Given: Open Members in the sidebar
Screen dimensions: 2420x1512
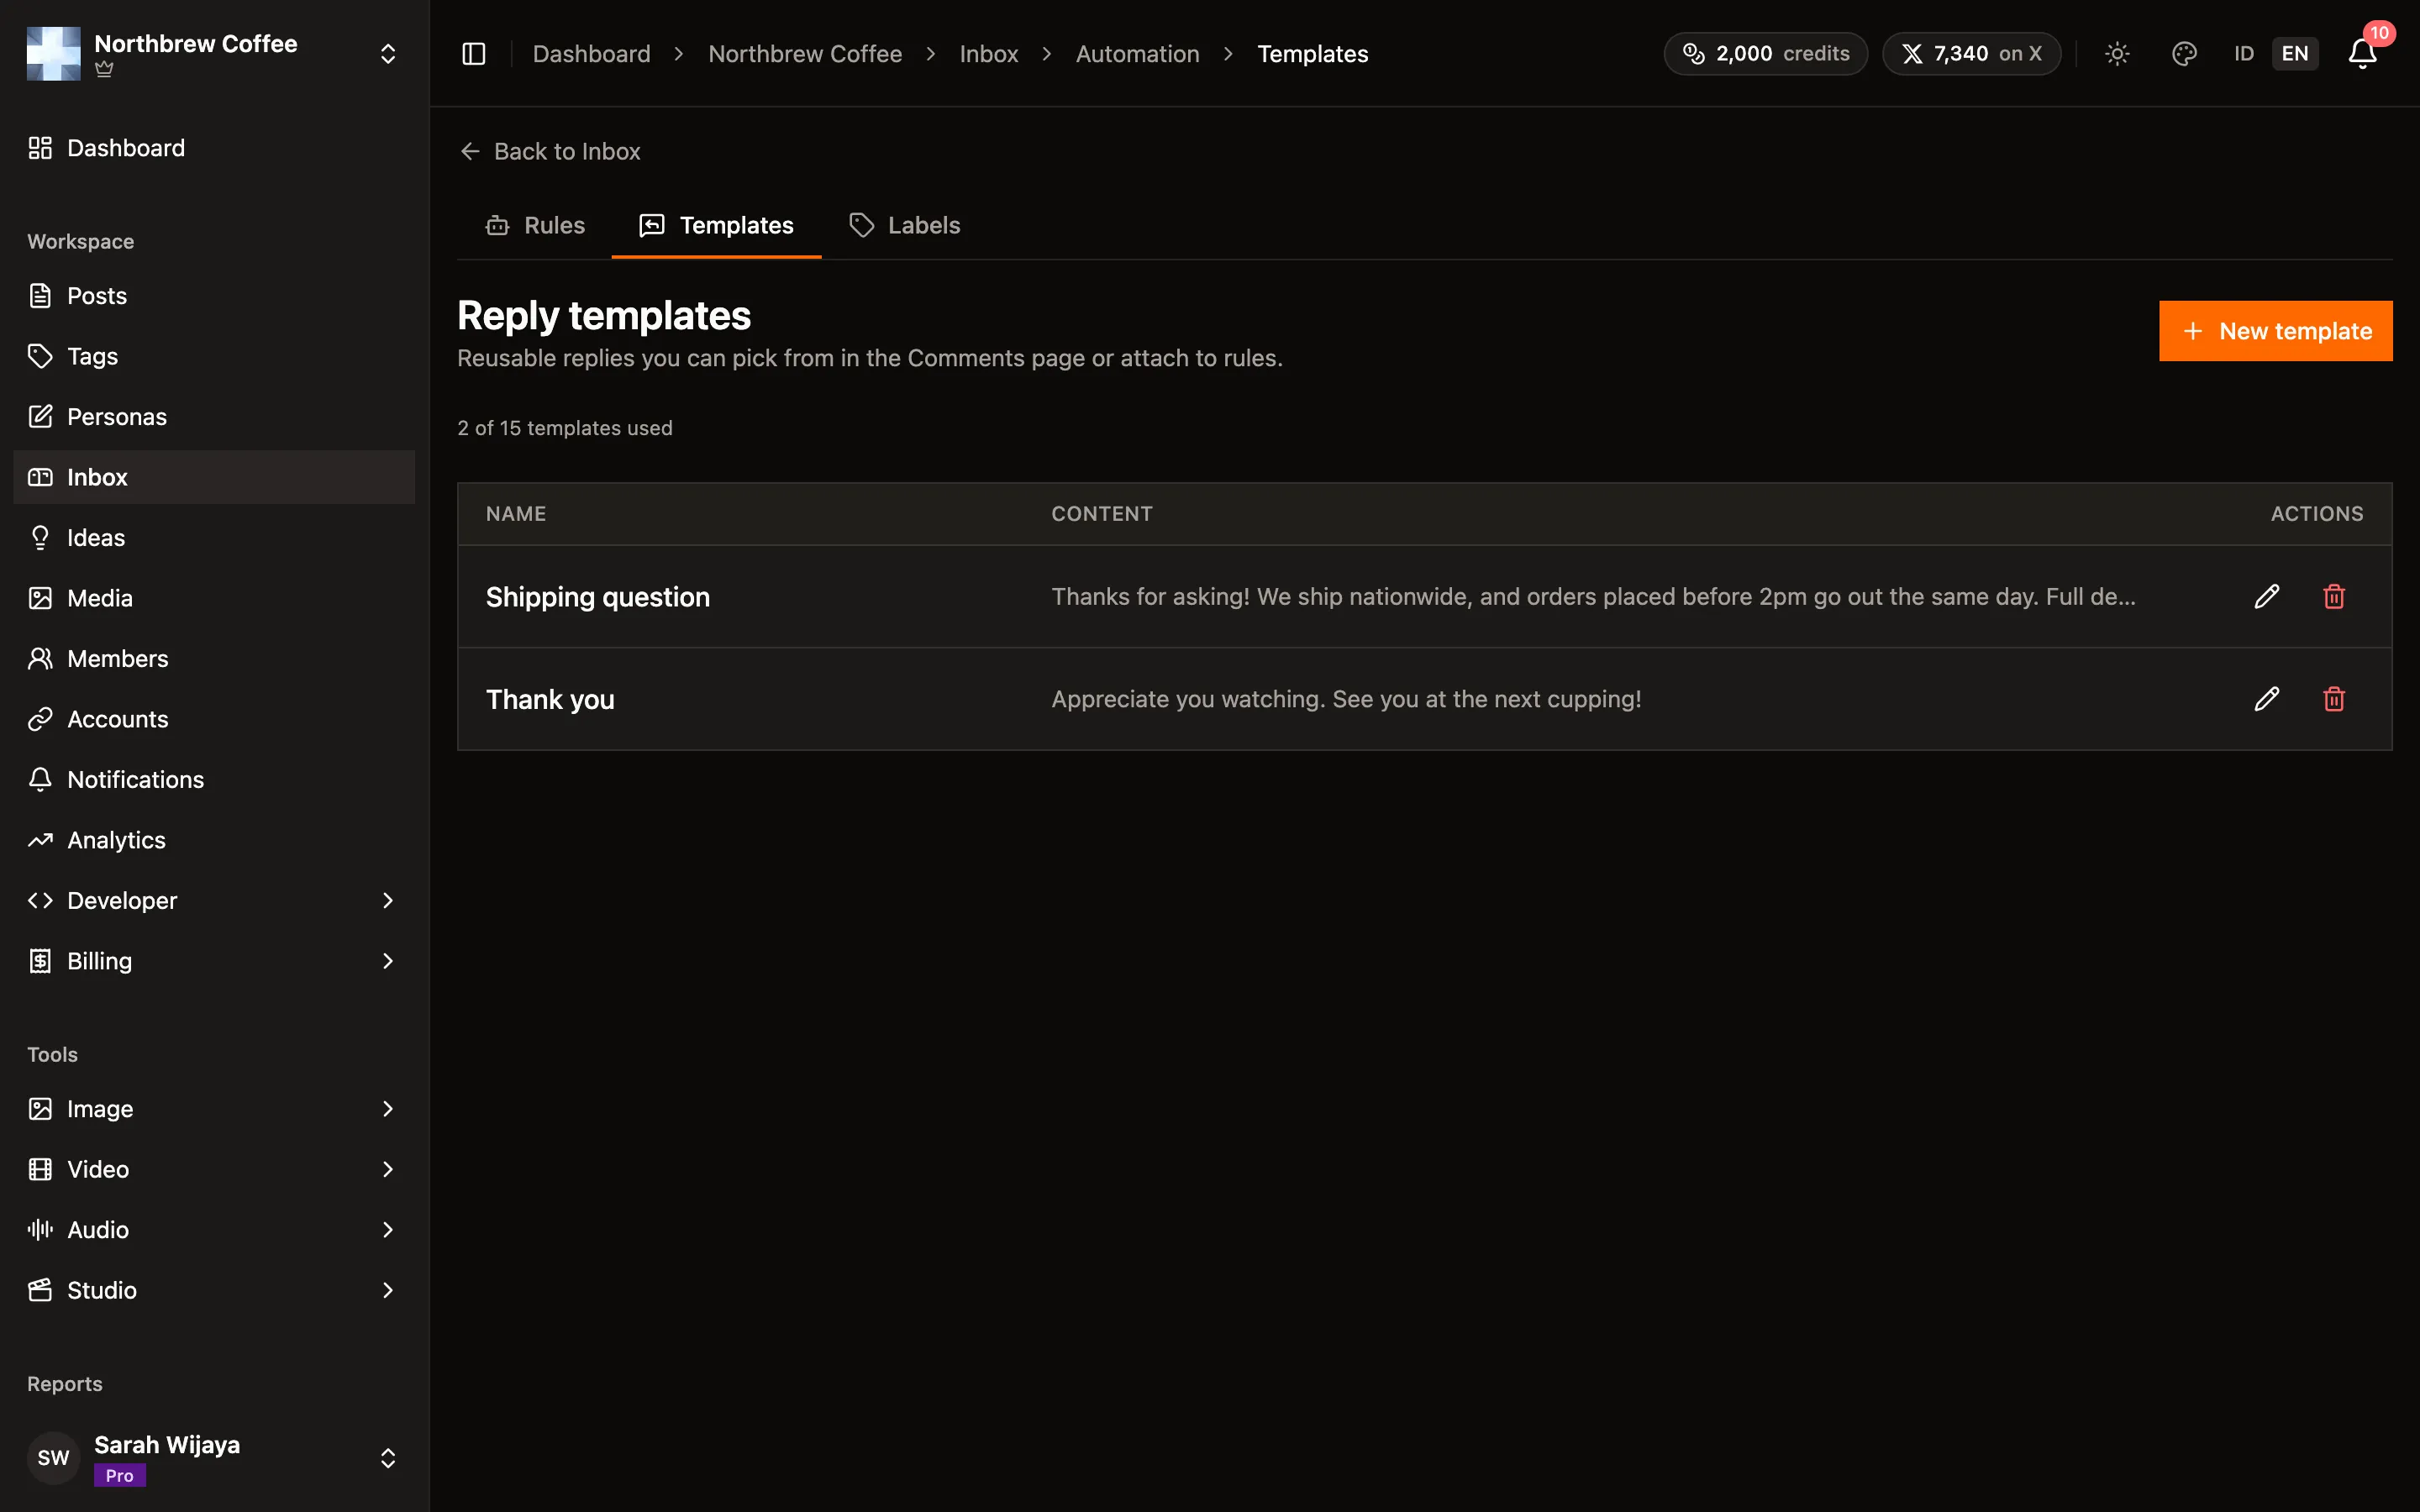Looking at the screenshot, I should click(x=214, y=659).
